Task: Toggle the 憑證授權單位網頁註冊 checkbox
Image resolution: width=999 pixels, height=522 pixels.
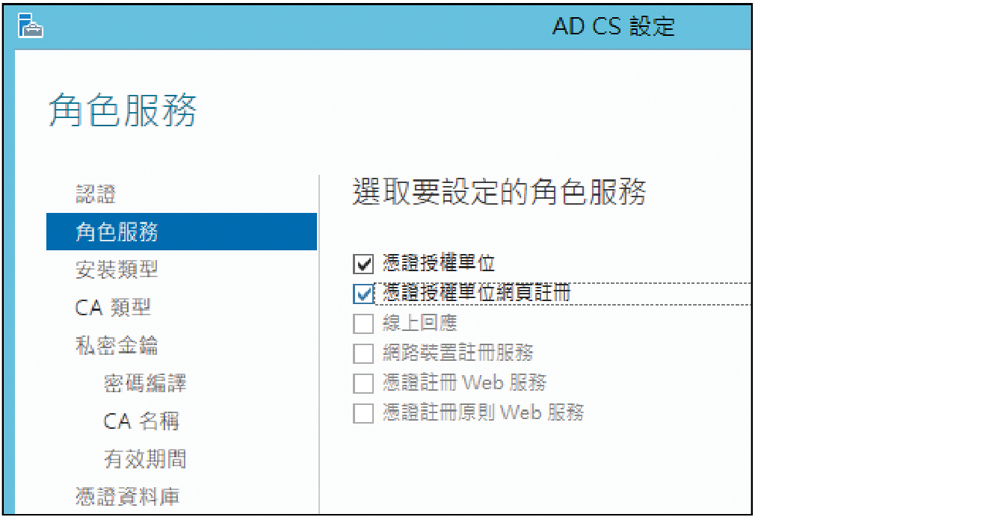Action: 363,293
